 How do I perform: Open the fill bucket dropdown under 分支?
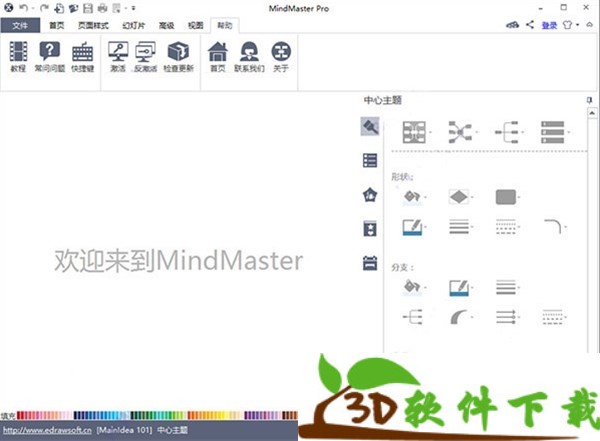point(415,287)
